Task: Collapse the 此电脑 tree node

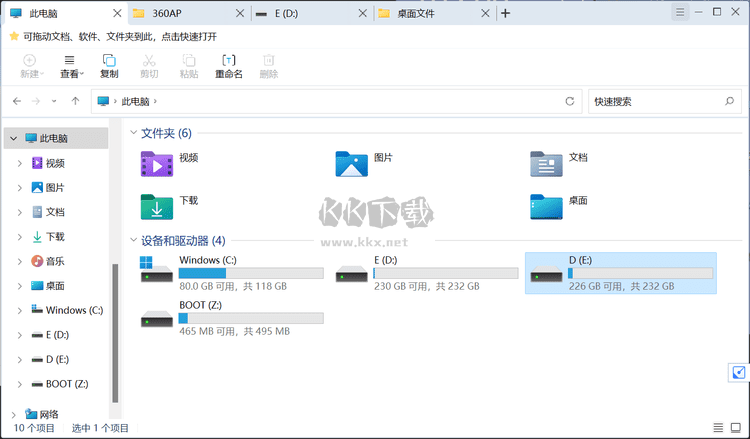Action: pos(13,139)
